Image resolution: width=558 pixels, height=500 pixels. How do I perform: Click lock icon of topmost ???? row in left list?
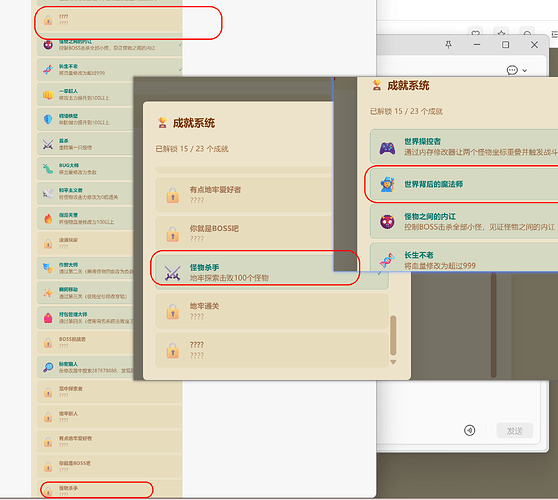coord(48,20)
